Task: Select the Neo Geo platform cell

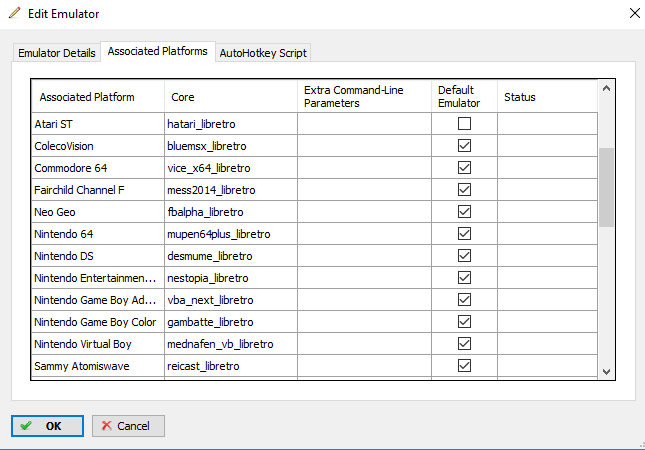Action: tap(98, 212)
